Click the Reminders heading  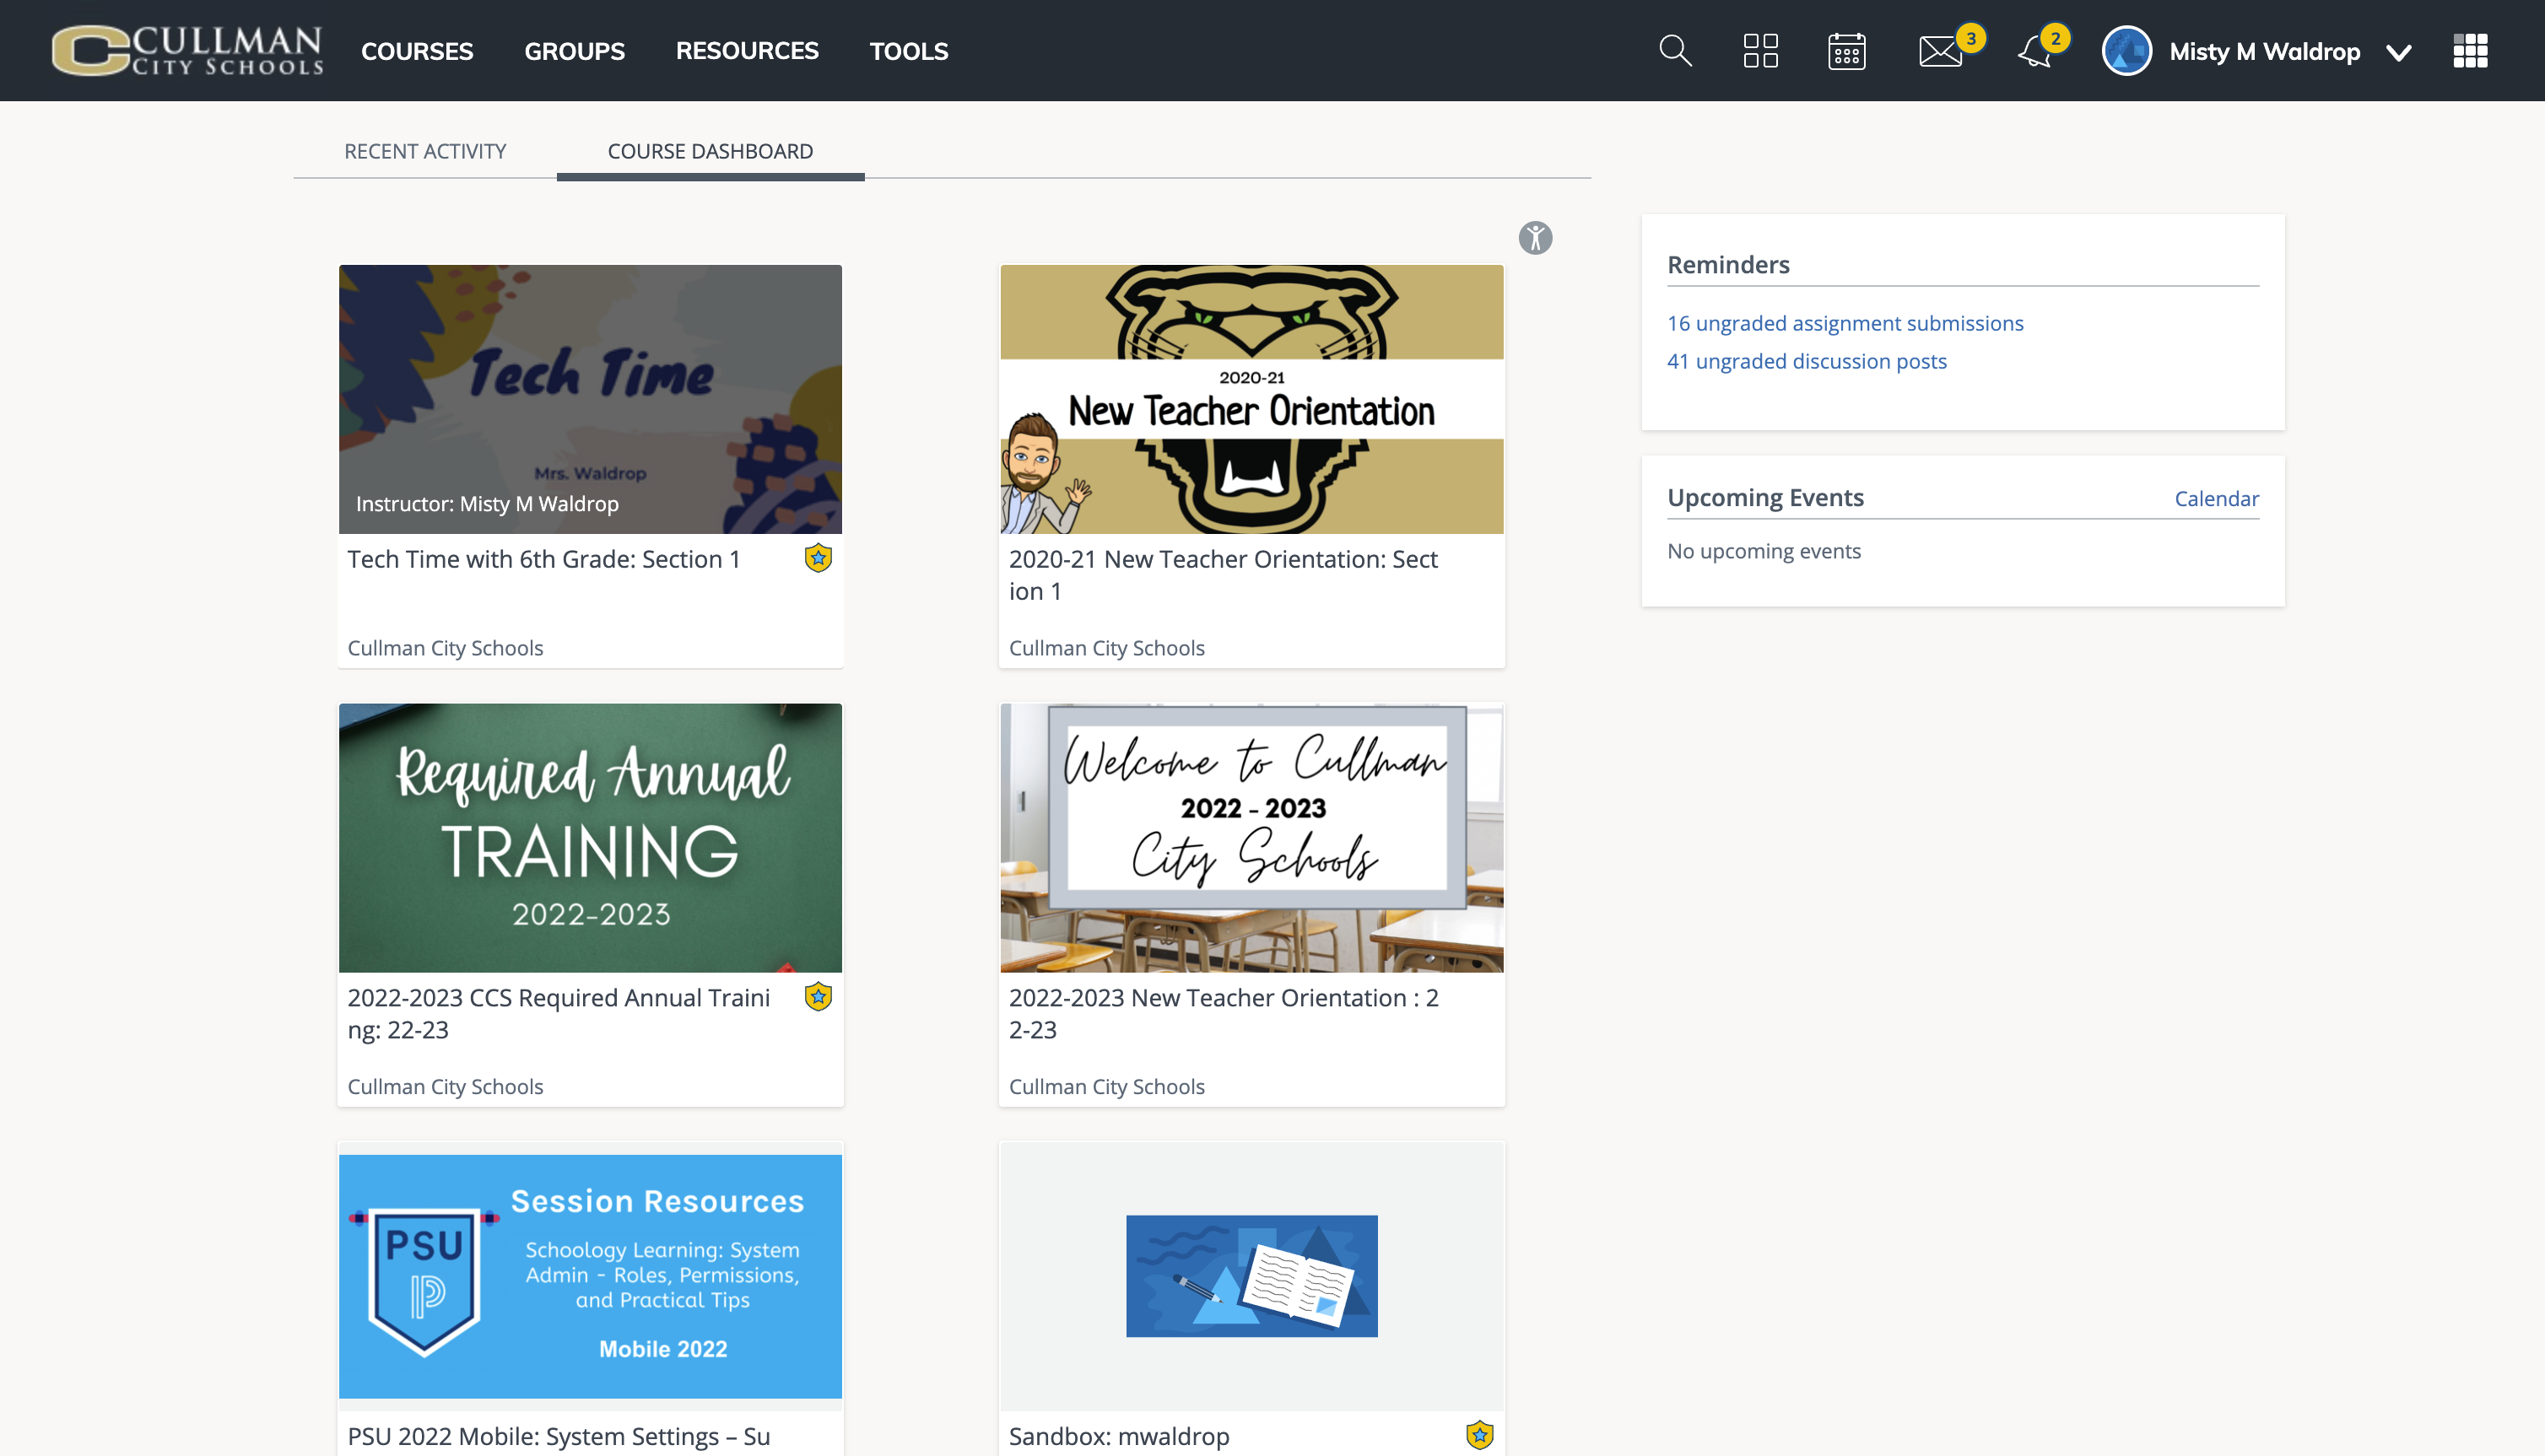coord(1728,264)
